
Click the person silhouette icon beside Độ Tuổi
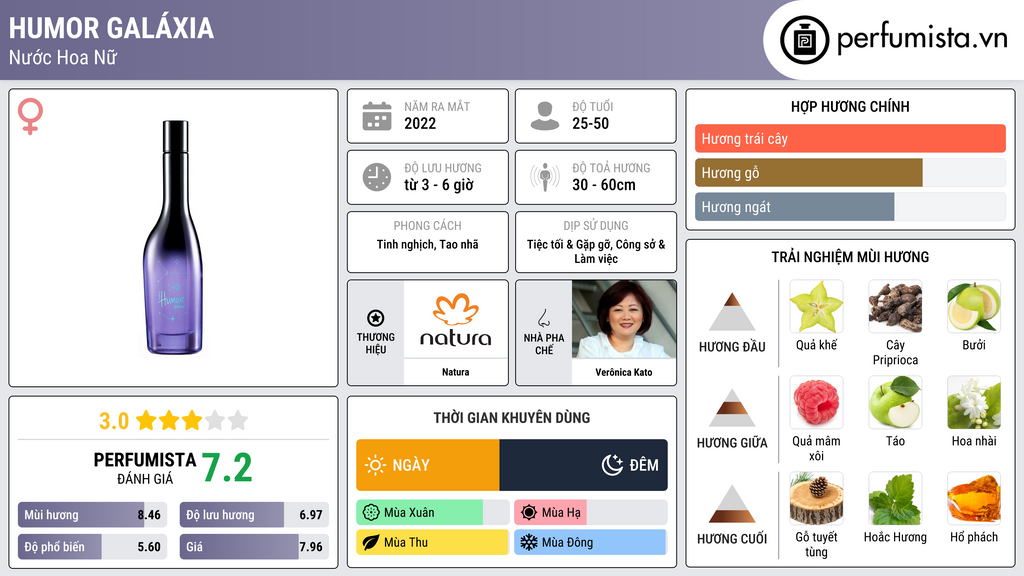pos(545,116)
